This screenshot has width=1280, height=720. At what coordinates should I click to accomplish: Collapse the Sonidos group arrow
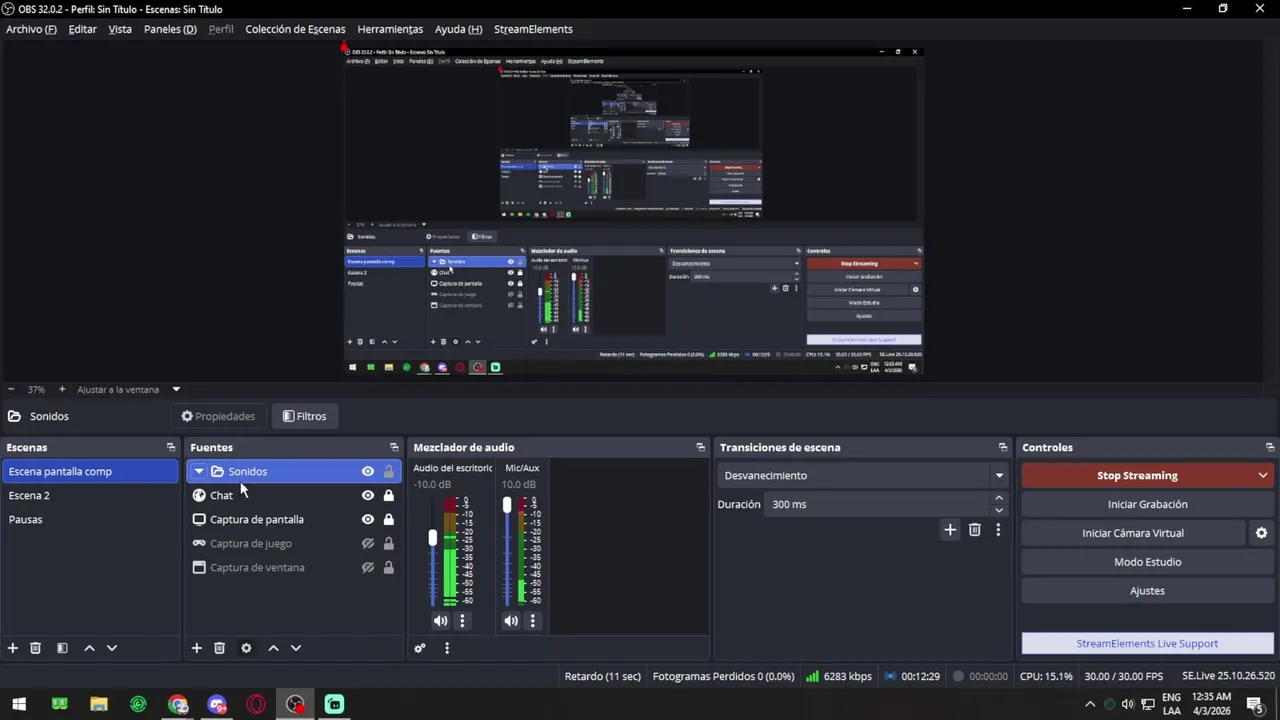pos(199,471)
